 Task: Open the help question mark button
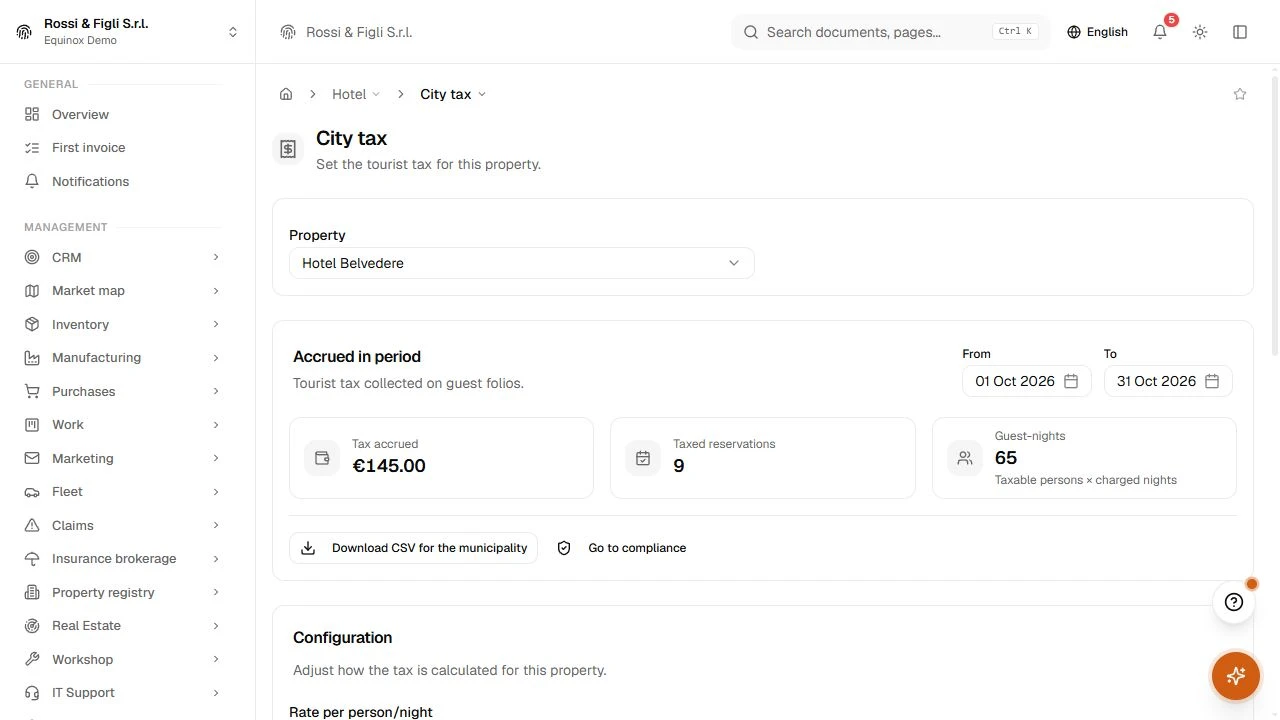pyautogui.click(x=1234, y=602)
